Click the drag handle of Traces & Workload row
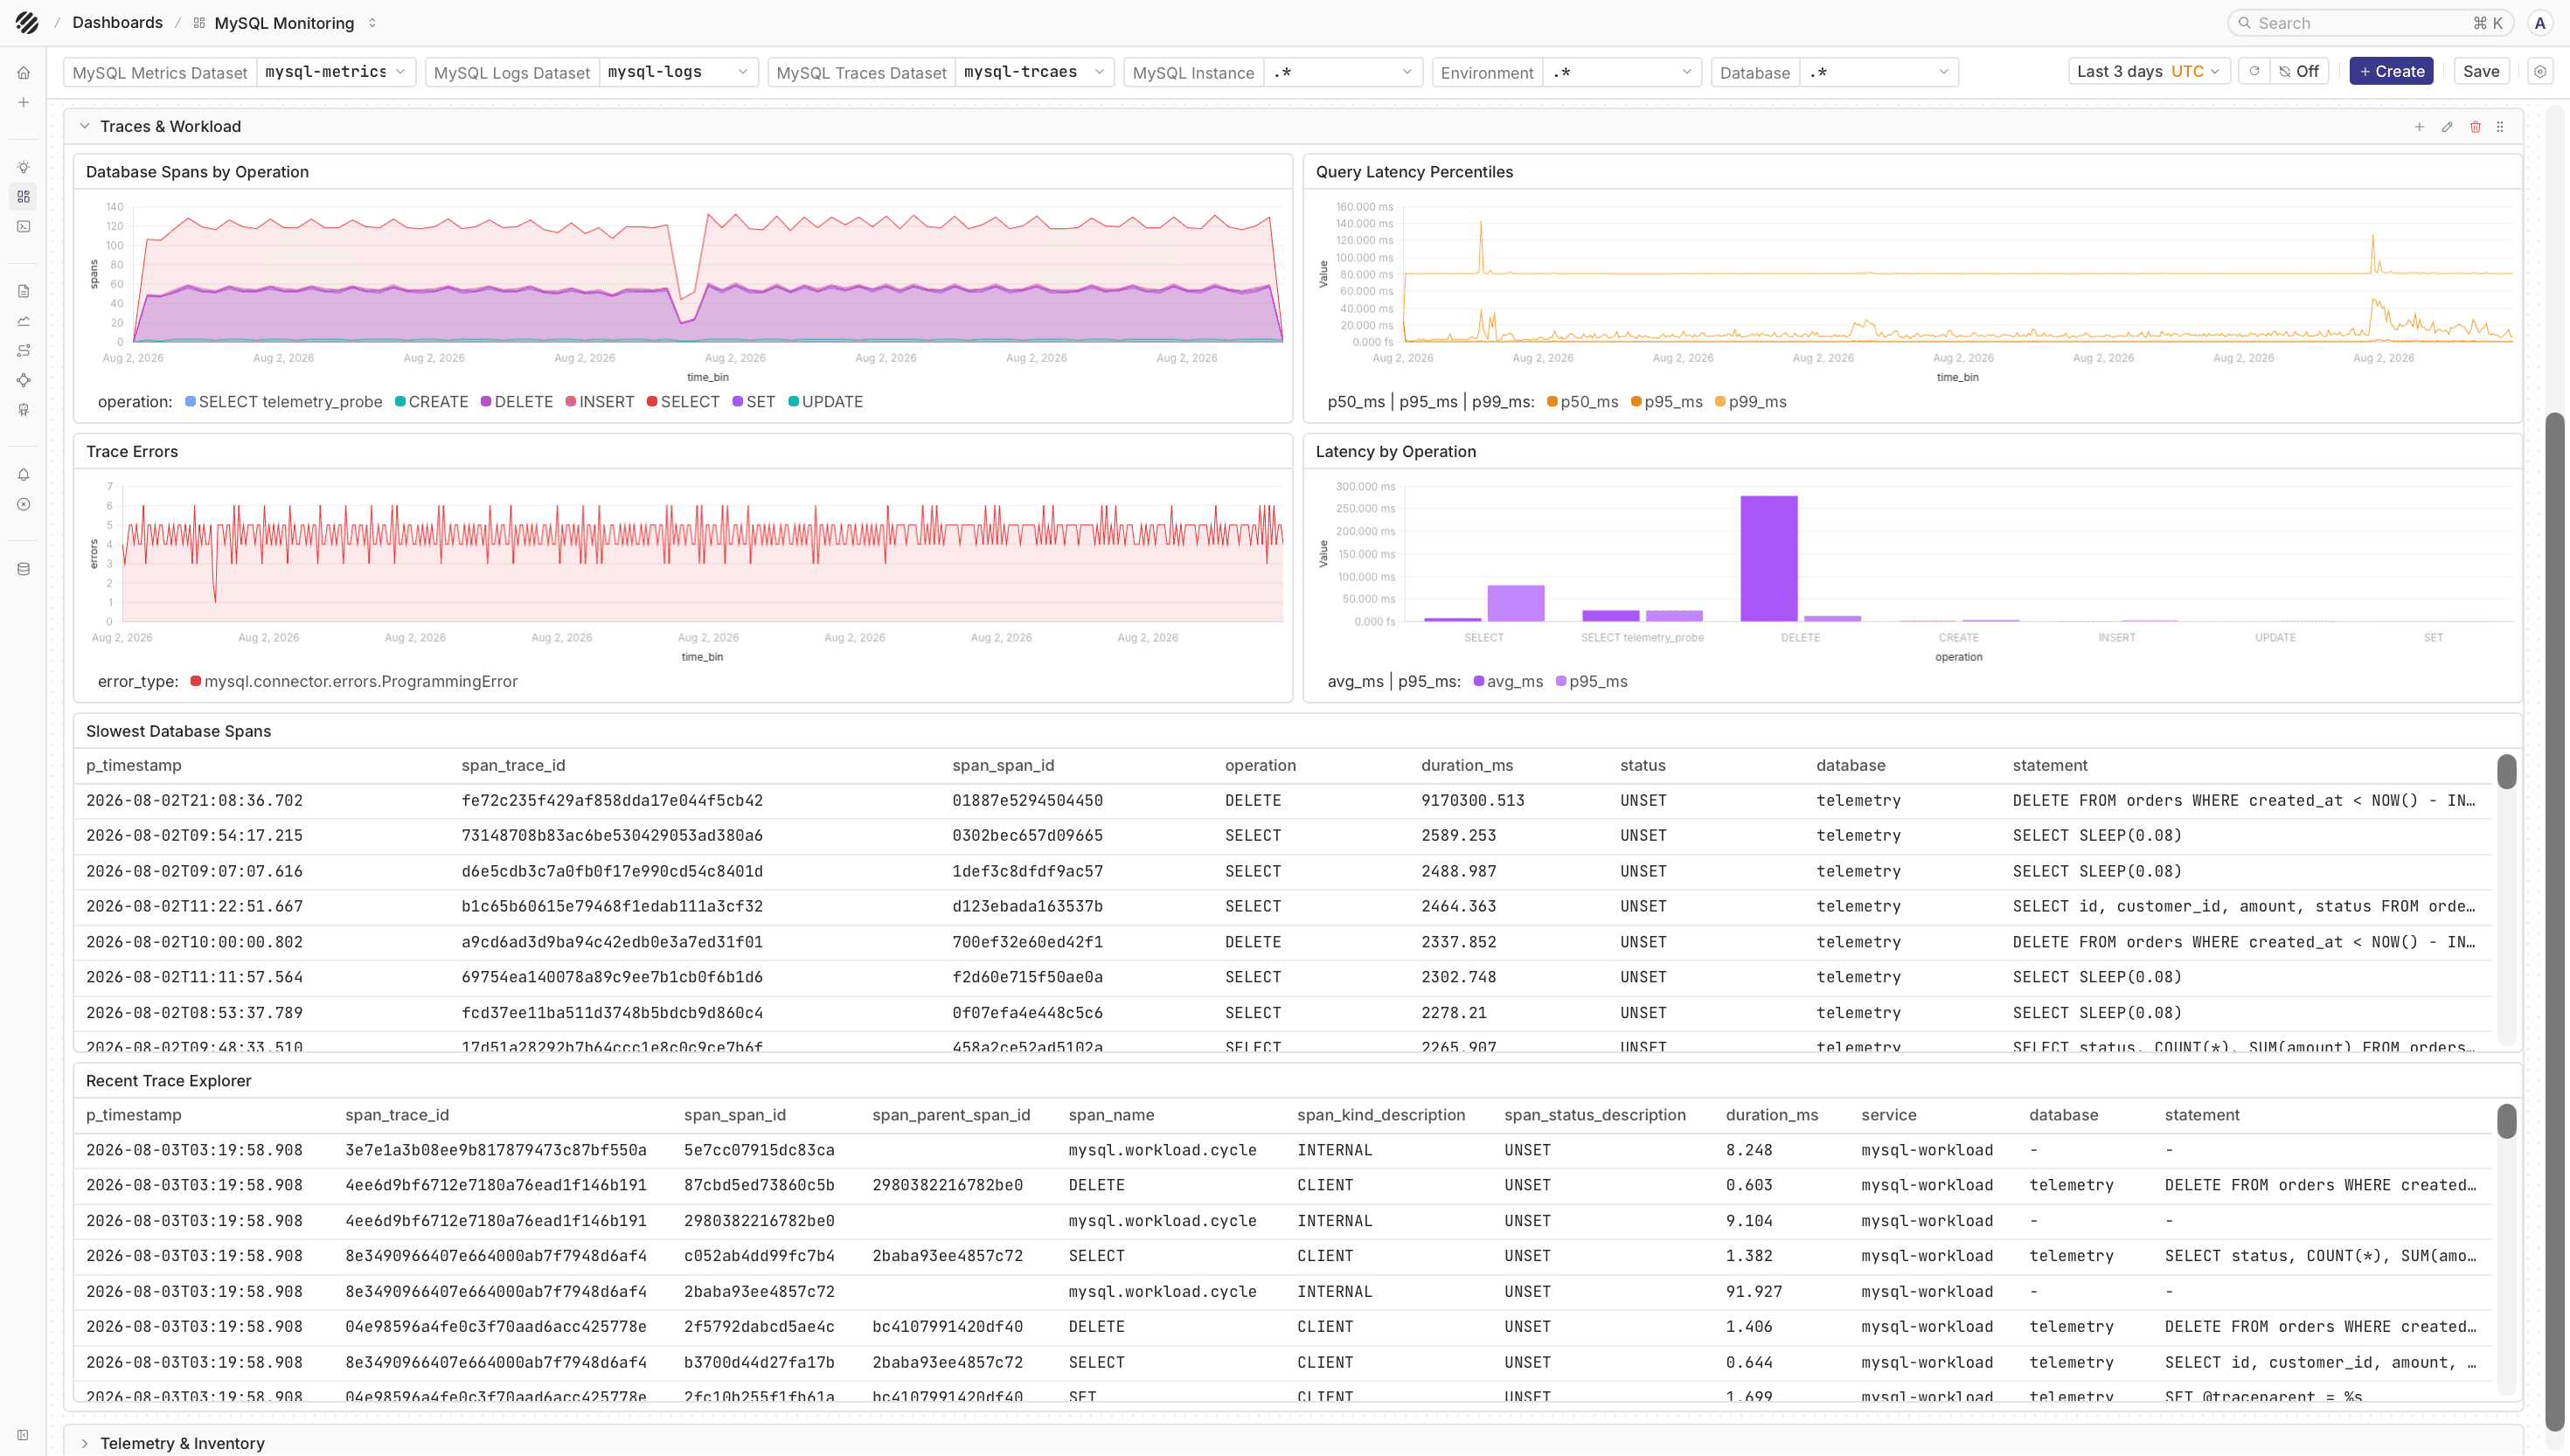This screenshot has width=2570, height=1456. (2500, 127)
